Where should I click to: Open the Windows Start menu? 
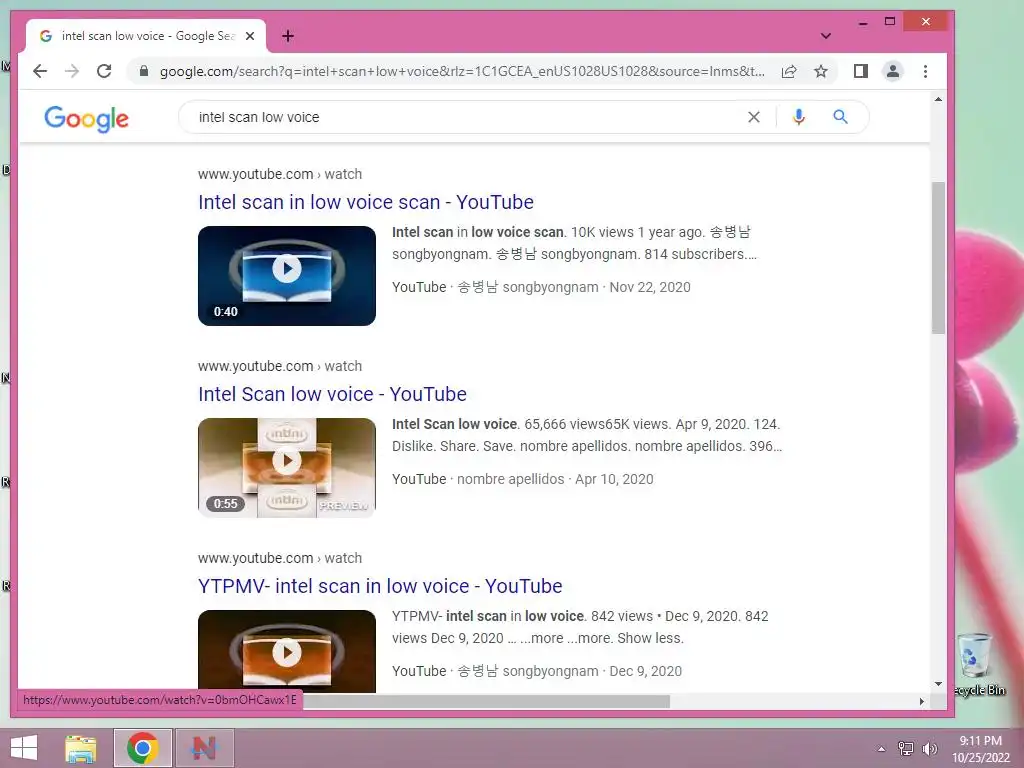pyautogui.click(x=24, y=748)
